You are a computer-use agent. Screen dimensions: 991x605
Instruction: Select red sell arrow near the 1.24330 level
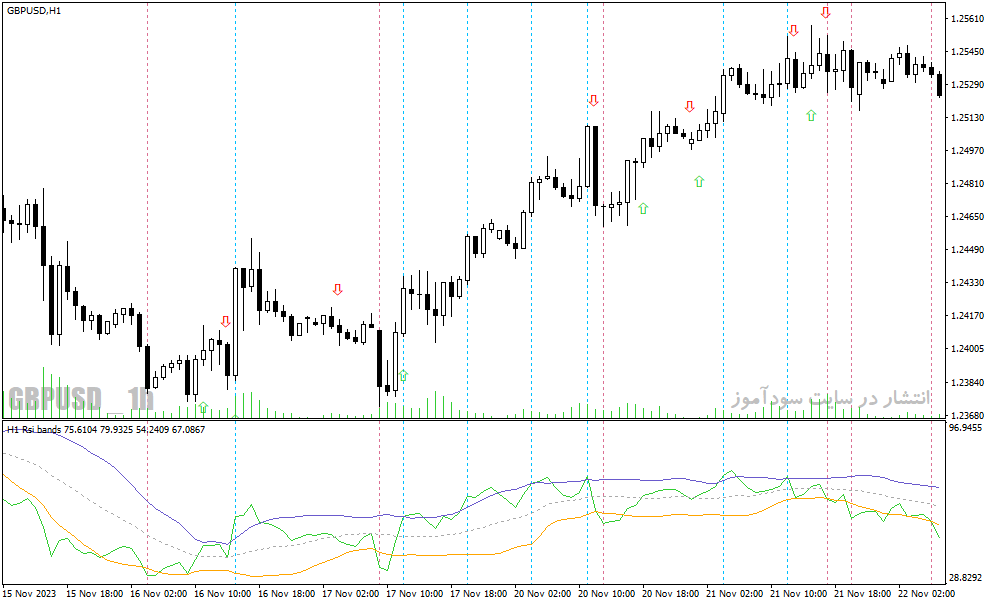(337, 290)
